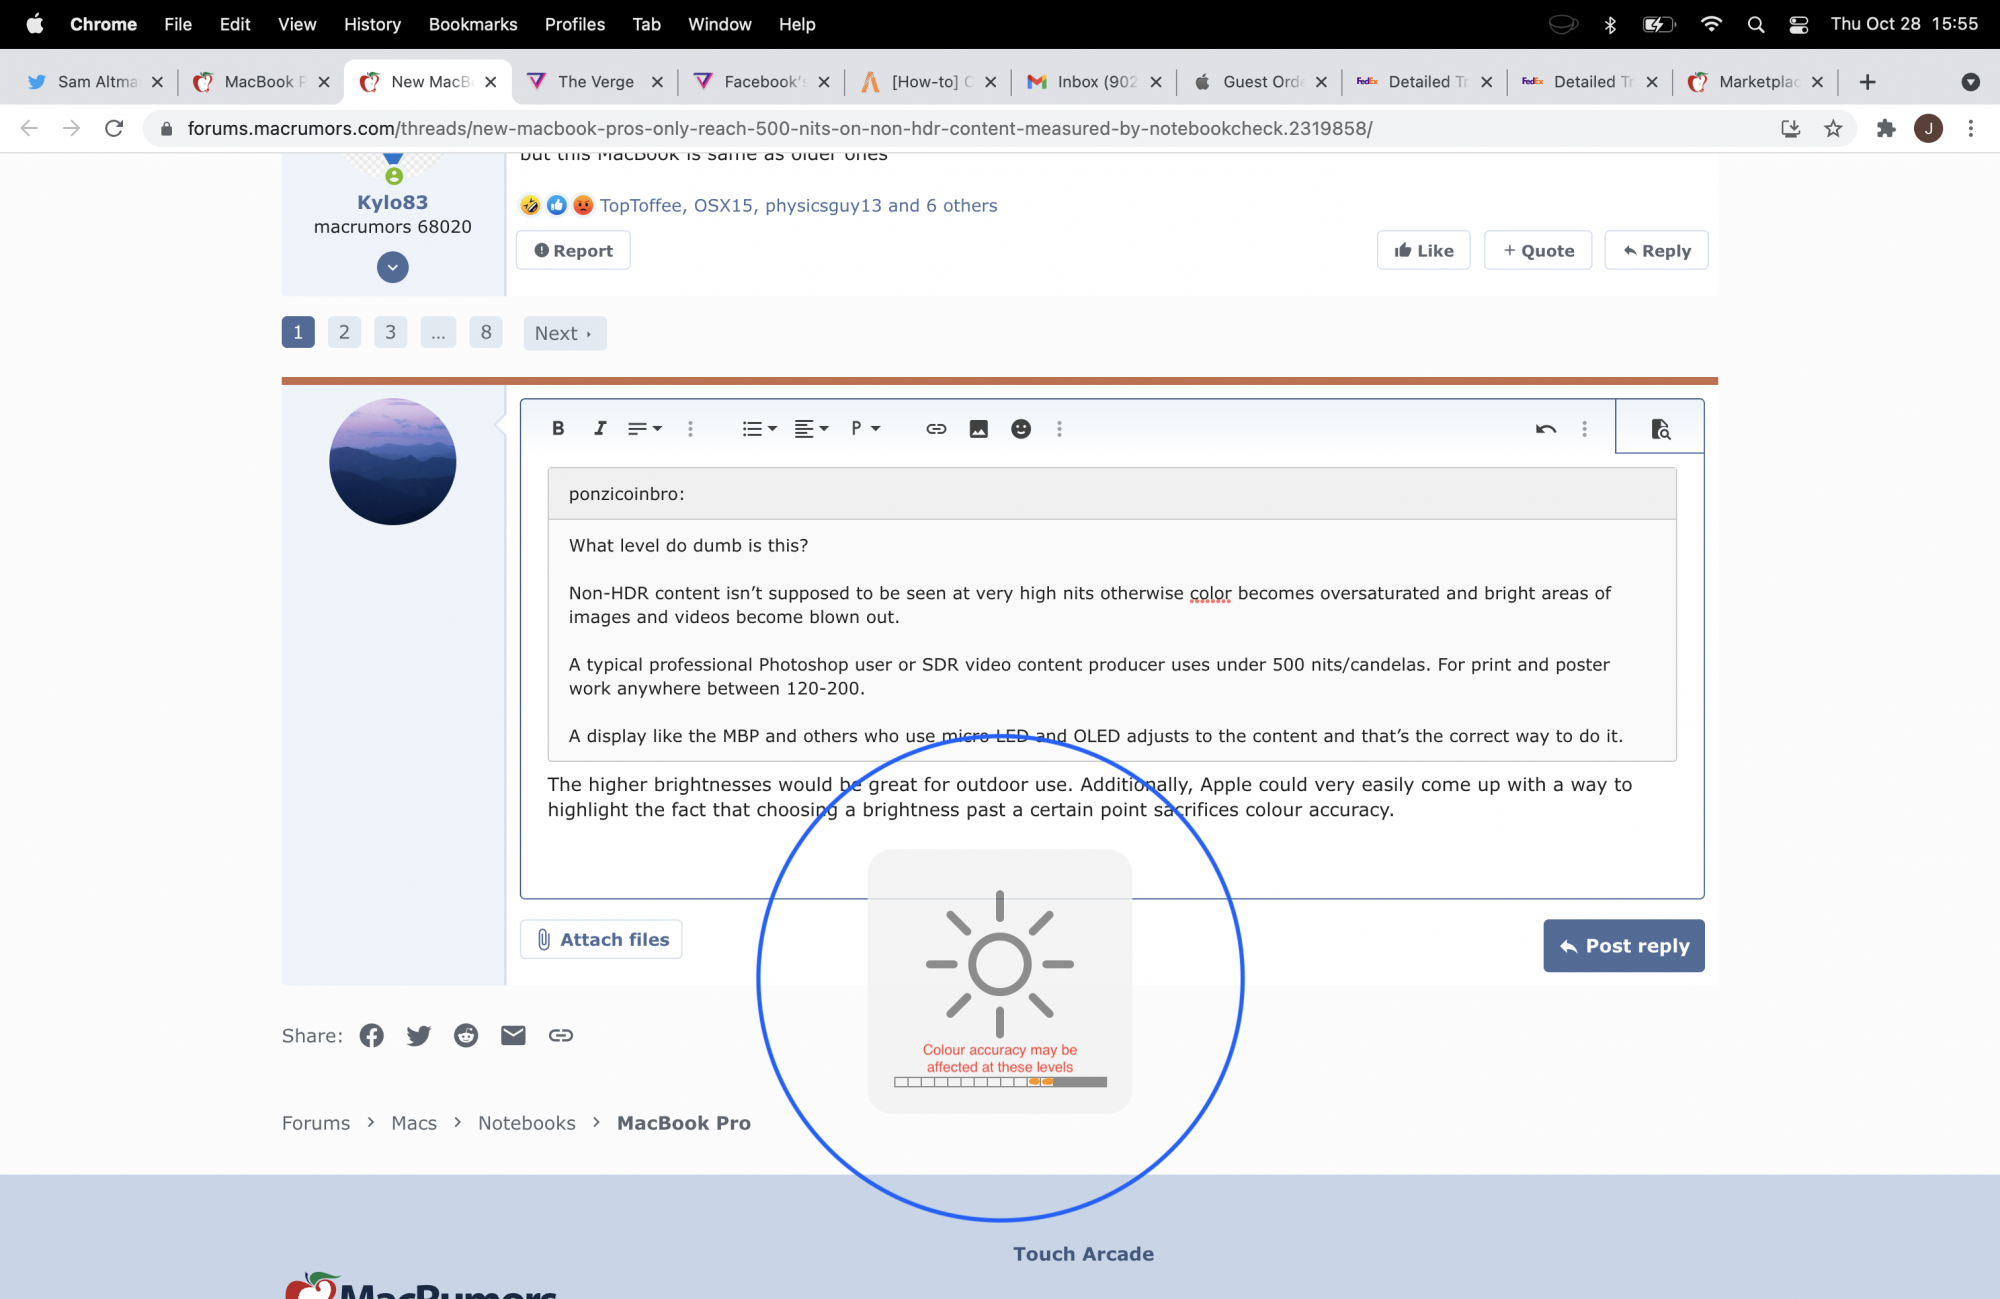2000x1299 pixels.
Task: Click the Post reply button
Action: 1623,946
